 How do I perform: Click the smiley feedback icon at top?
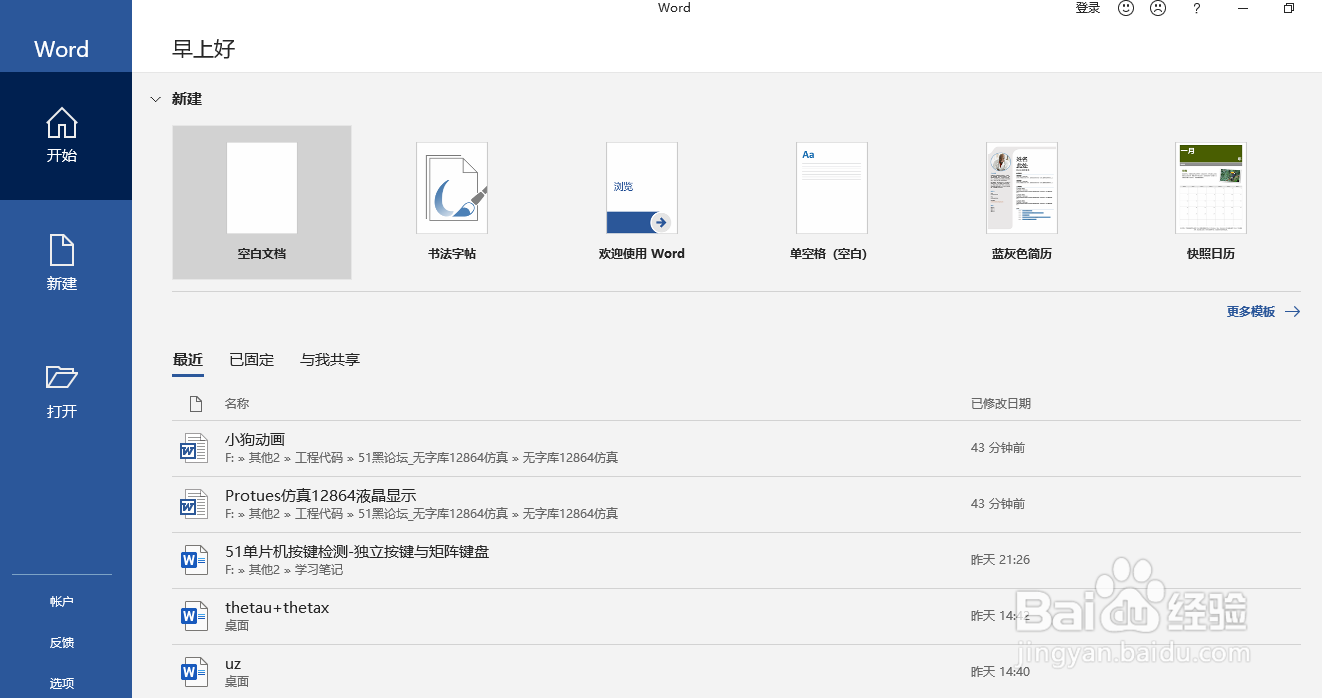click(1125, 8)
